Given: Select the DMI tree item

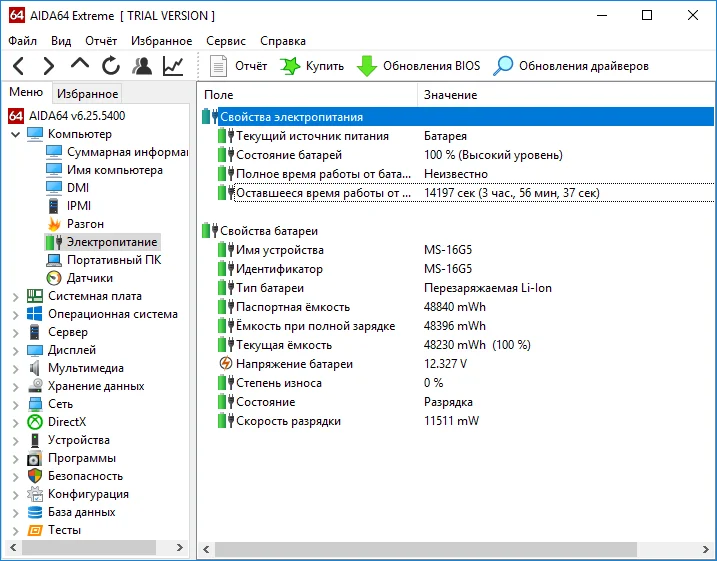Looking at the screenshot, I should click(78, 188).
